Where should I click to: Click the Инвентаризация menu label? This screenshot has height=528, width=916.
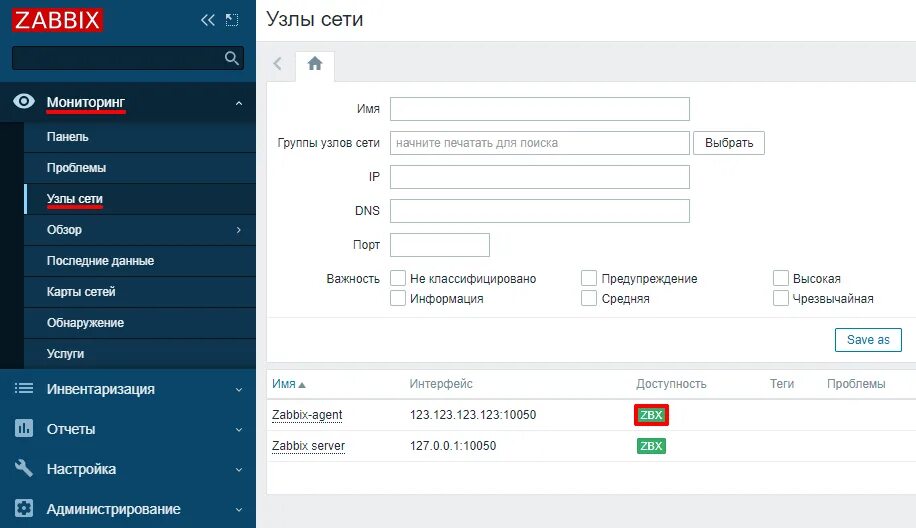(100, 389)
